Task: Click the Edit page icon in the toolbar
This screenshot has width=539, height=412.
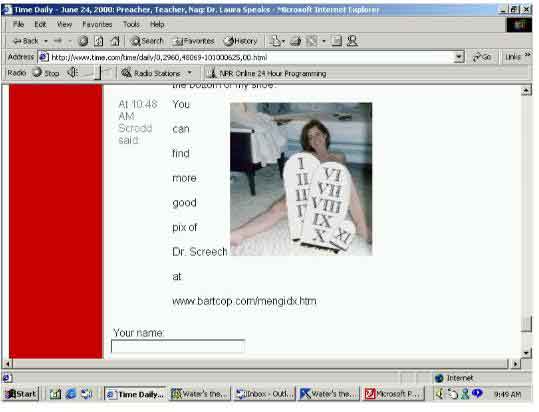Action: pyautogui.click(x=312, y=41)
